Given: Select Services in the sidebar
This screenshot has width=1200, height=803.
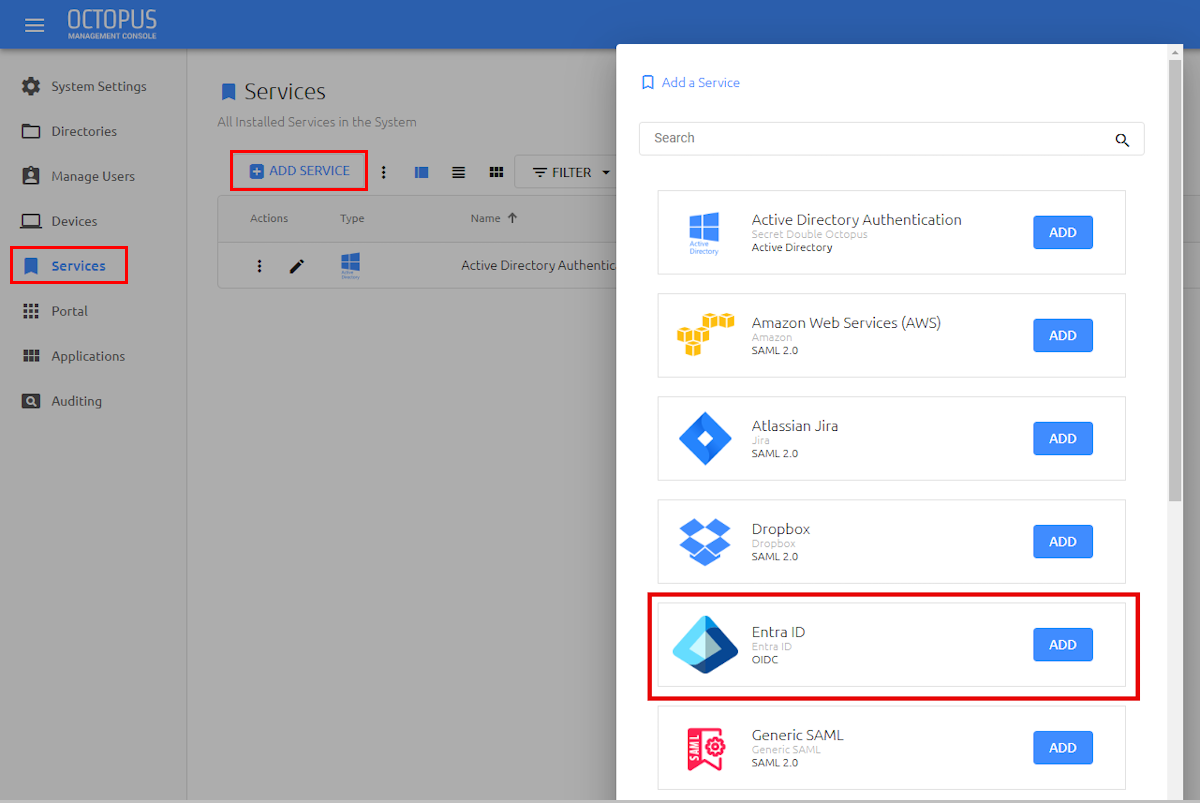Looking at the screenshot, I should coord(78,266).
